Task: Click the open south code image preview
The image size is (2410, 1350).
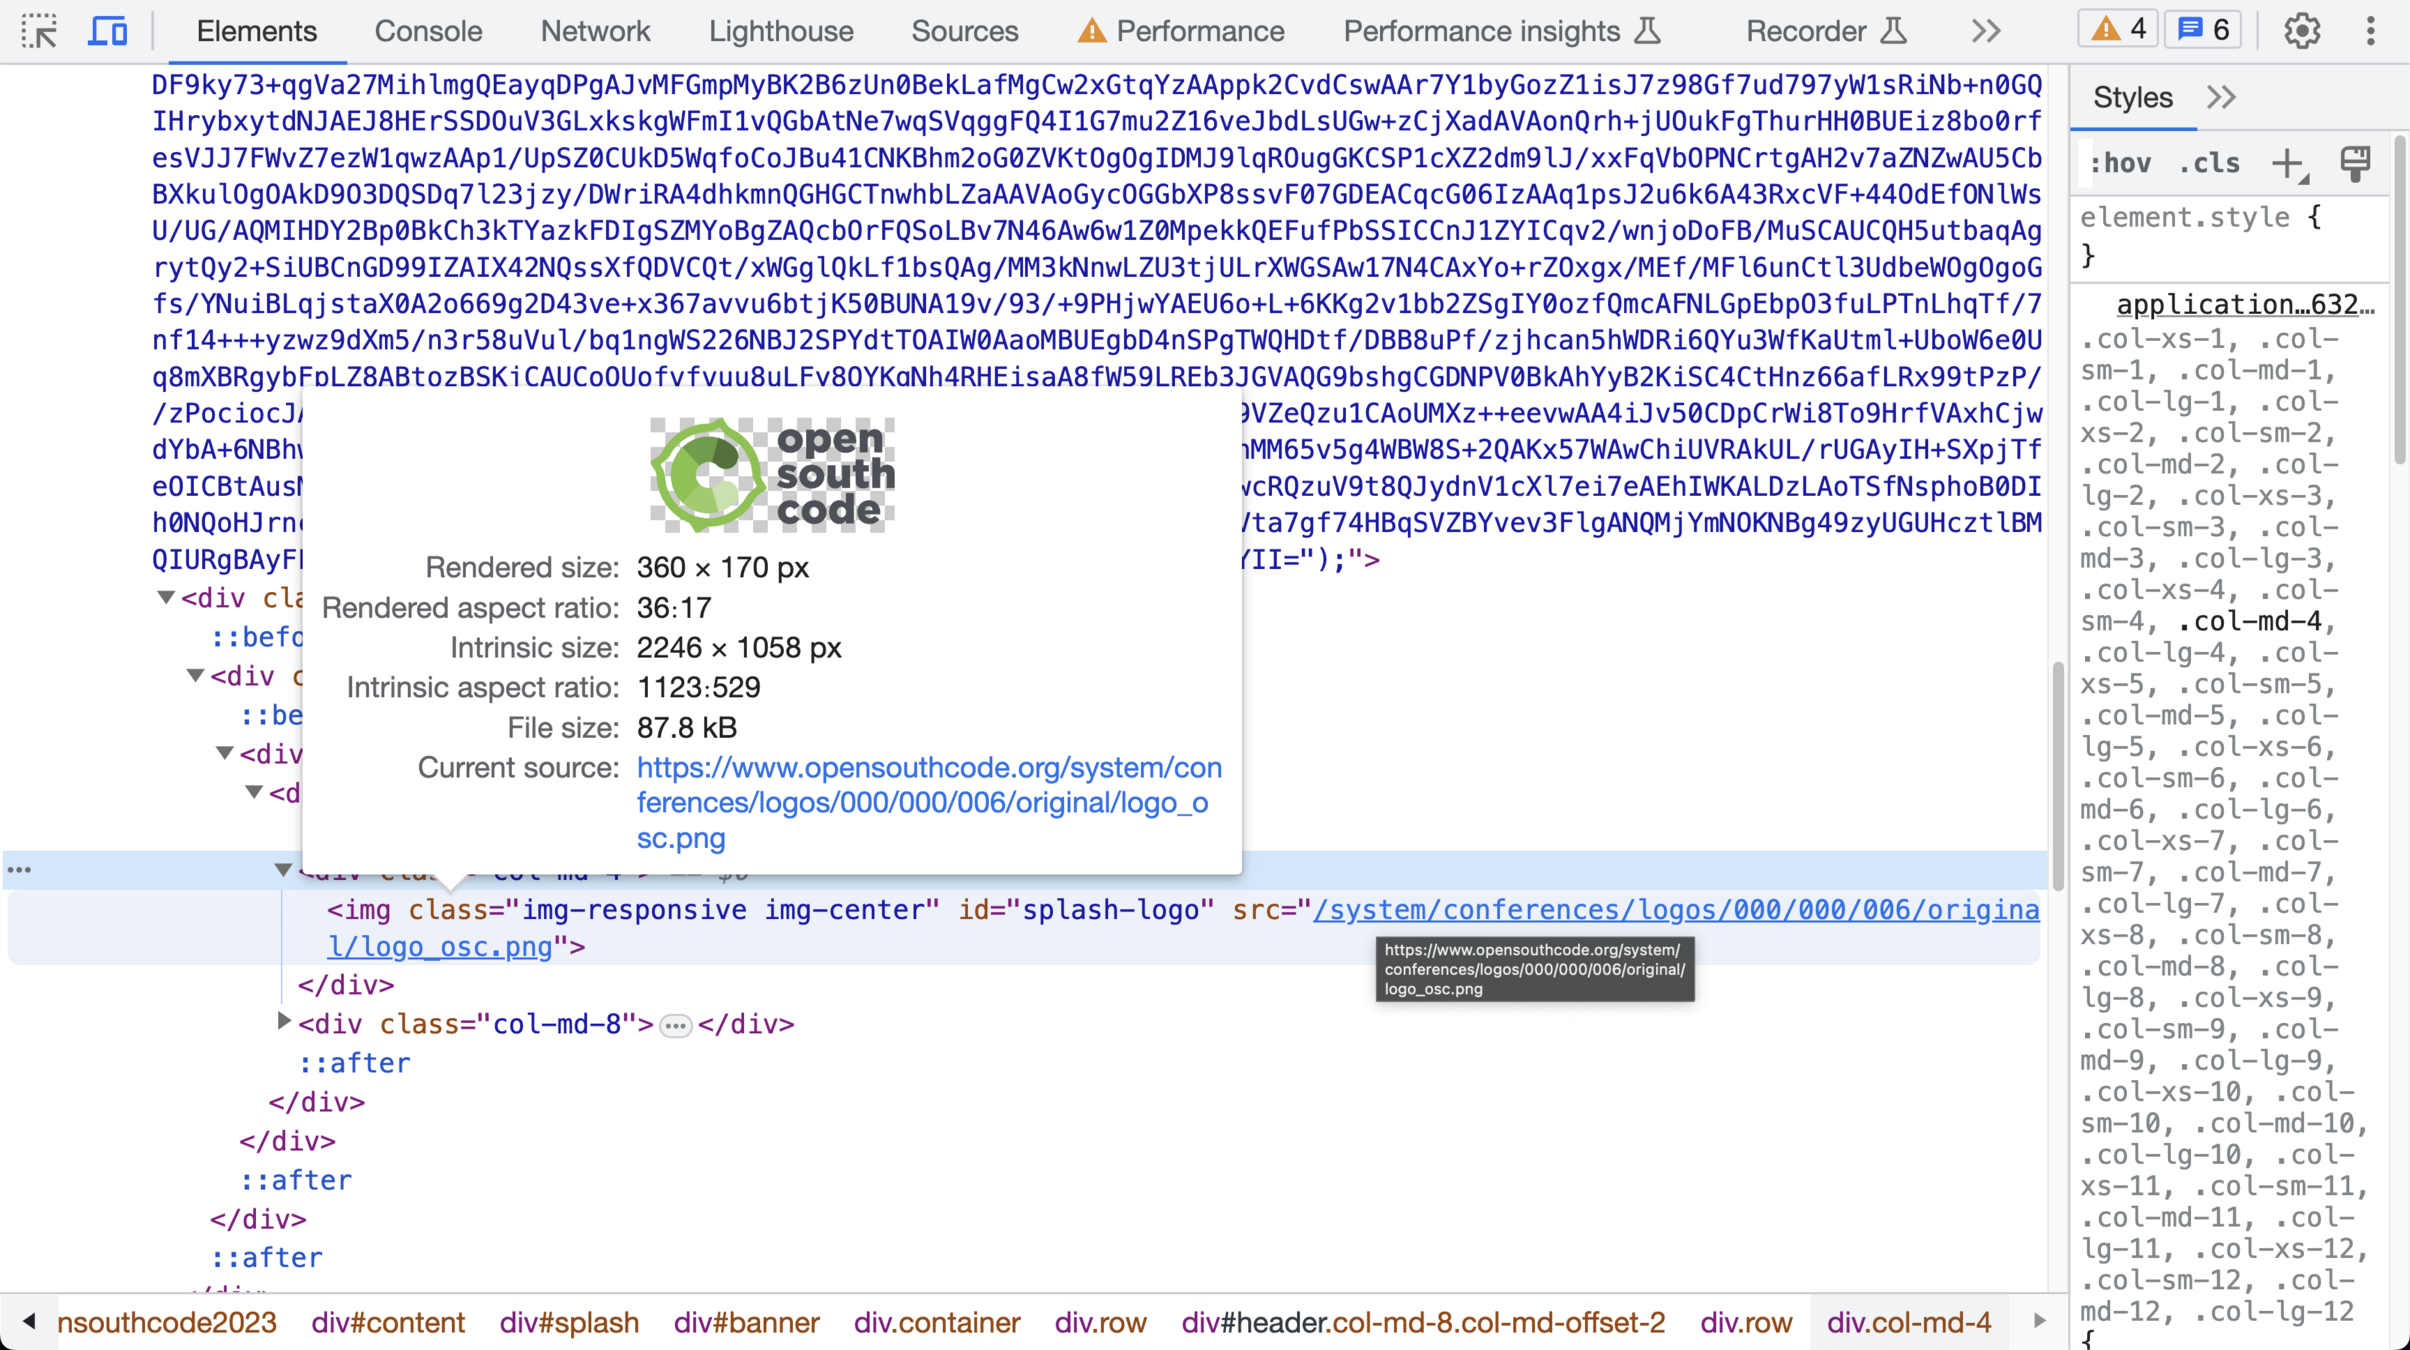Action: coord(772,474)
